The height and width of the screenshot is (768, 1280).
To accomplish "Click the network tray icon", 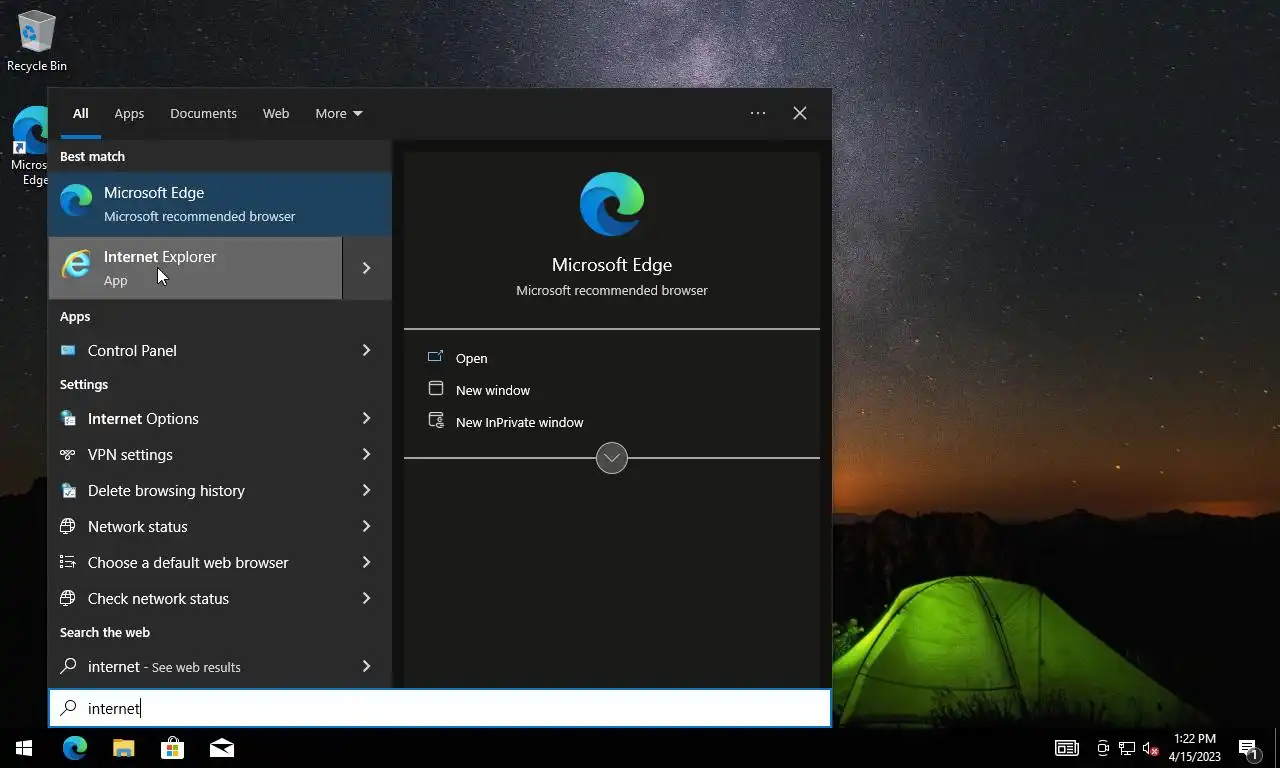I will point(1126,748).
